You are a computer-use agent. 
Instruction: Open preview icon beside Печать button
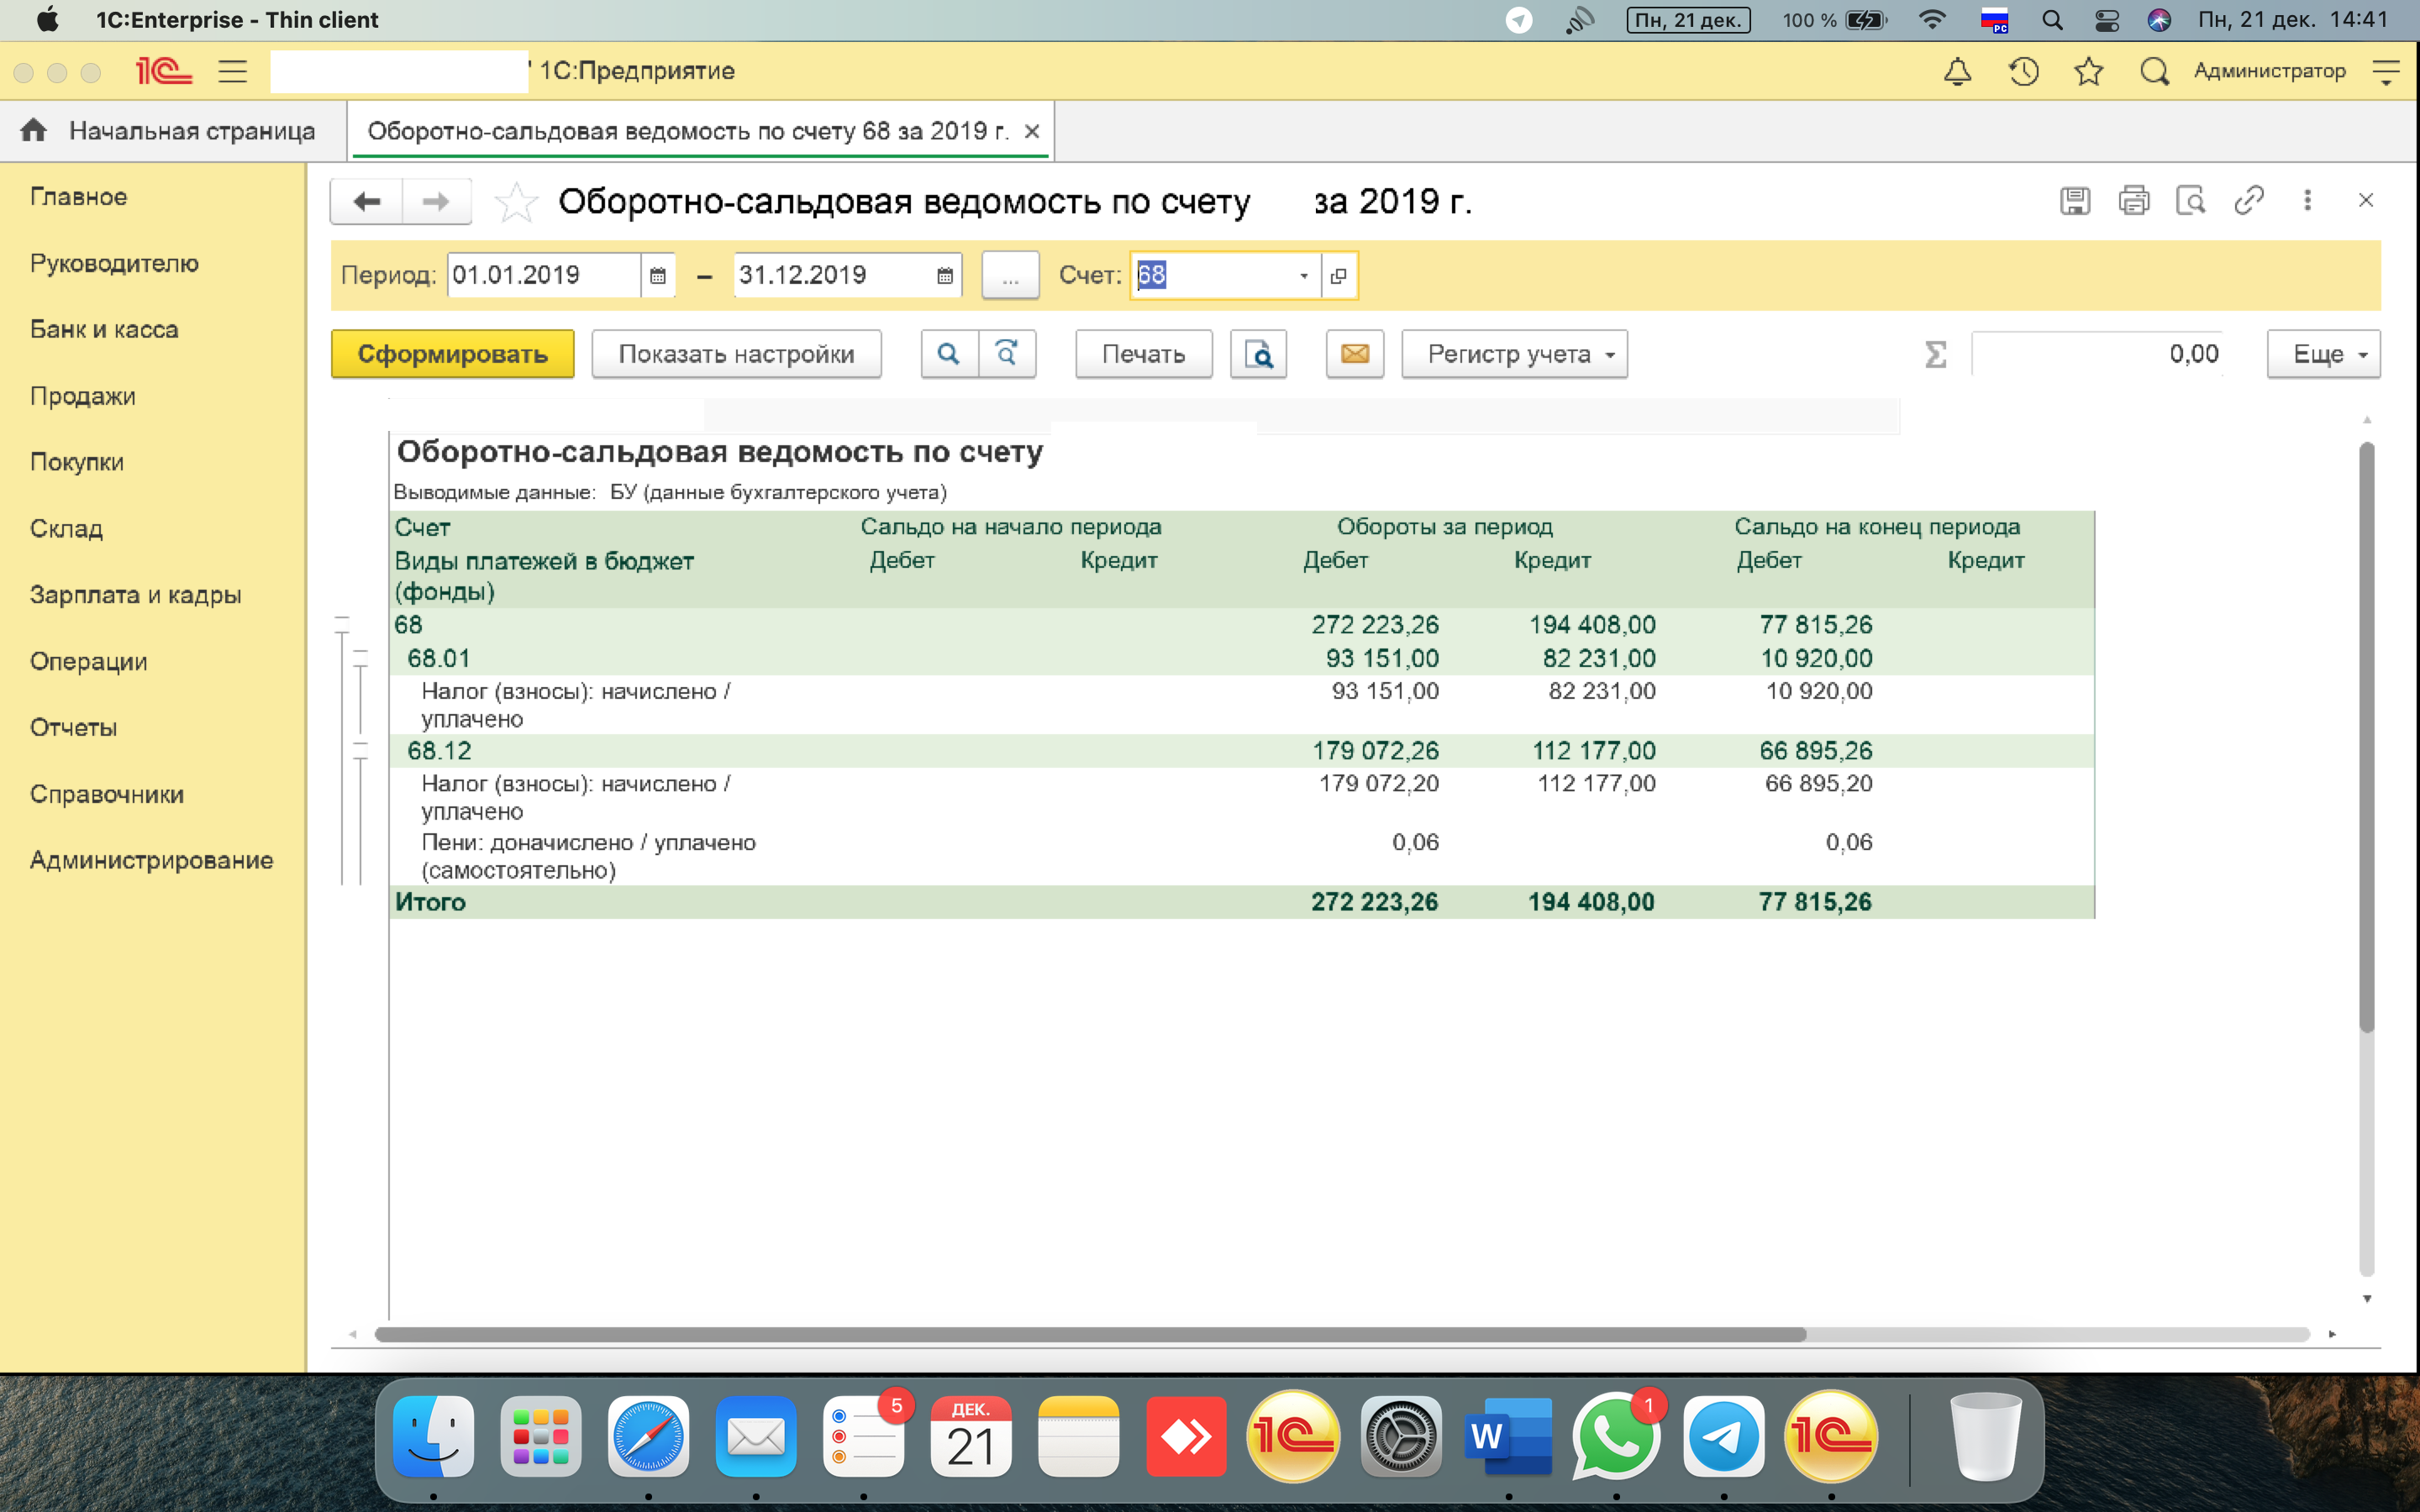pos(1258,354)
